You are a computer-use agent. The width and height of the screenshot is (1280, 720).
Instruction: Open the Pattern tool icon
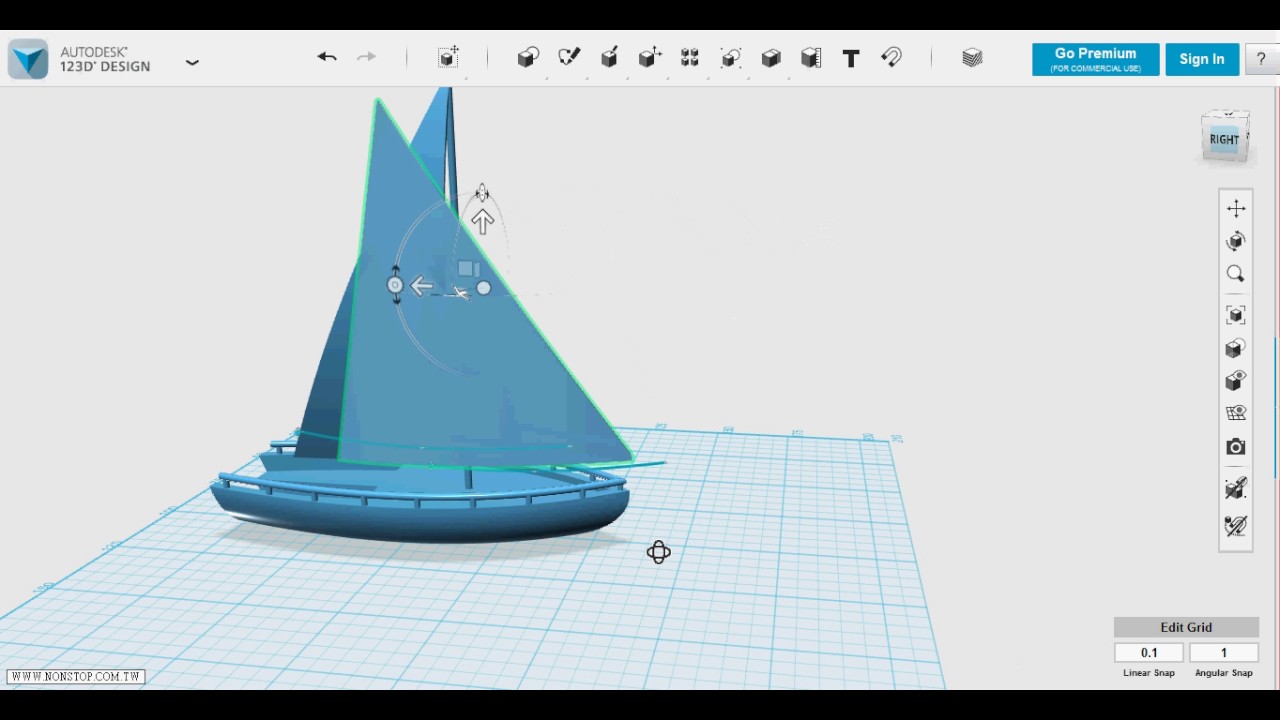click(690, 58)
